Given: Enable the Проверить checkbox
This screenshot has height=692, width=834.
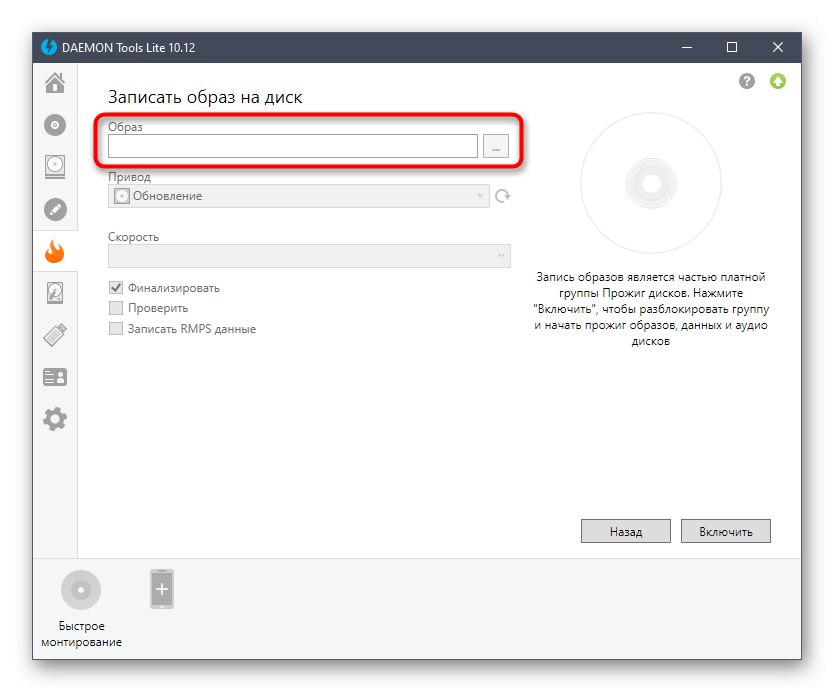Looking at the screenshot, I should click(x=115, y=308).
